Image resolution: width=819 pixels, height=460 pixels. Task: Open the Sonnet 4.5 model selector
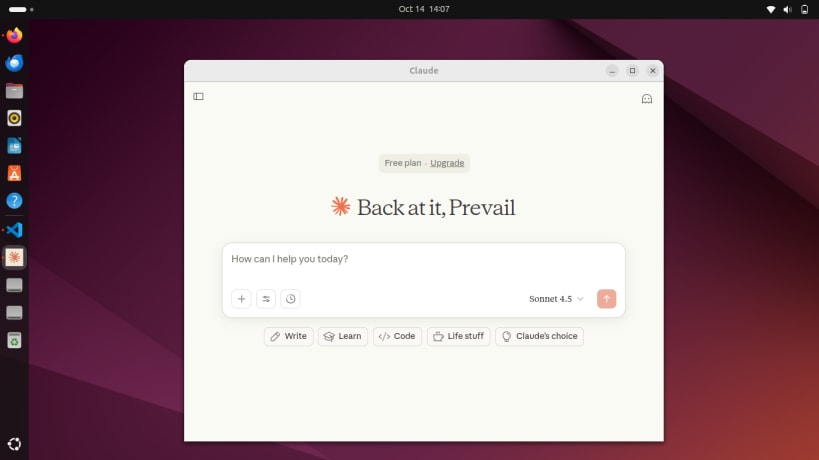(556, 299)
